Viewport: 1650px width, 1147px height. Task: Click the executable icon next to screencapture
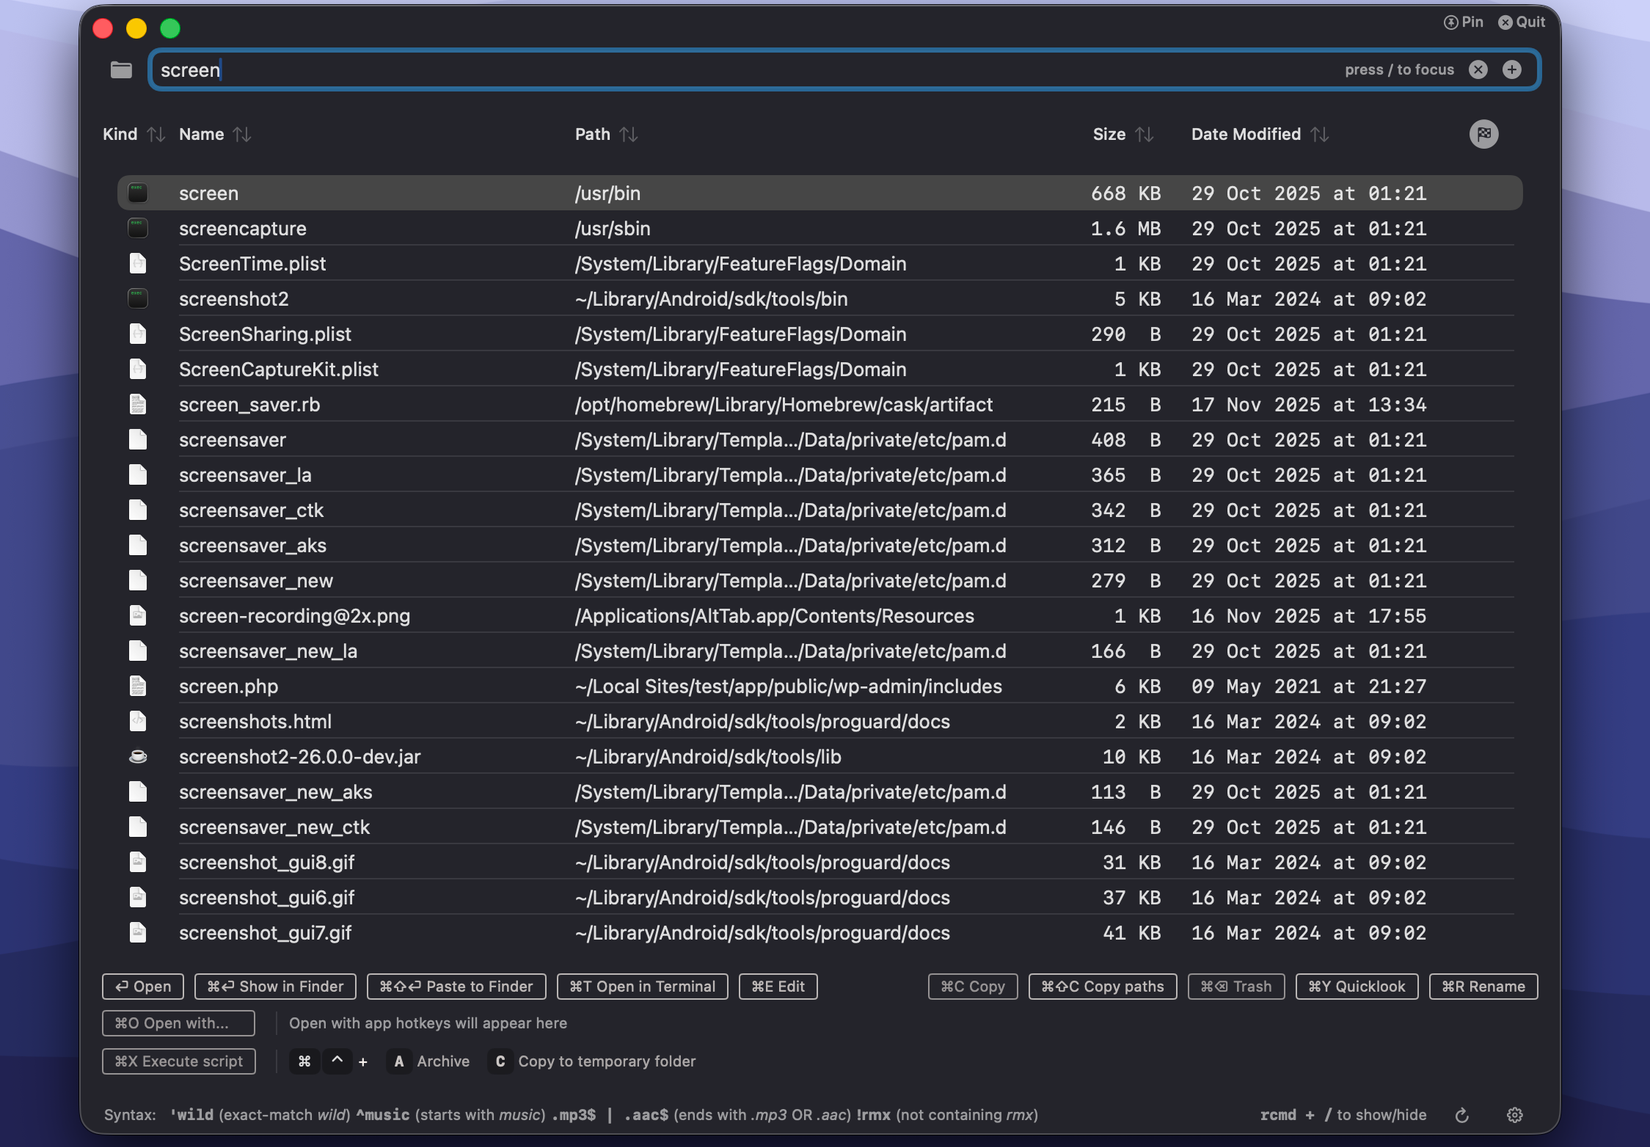tap(138, 229)
